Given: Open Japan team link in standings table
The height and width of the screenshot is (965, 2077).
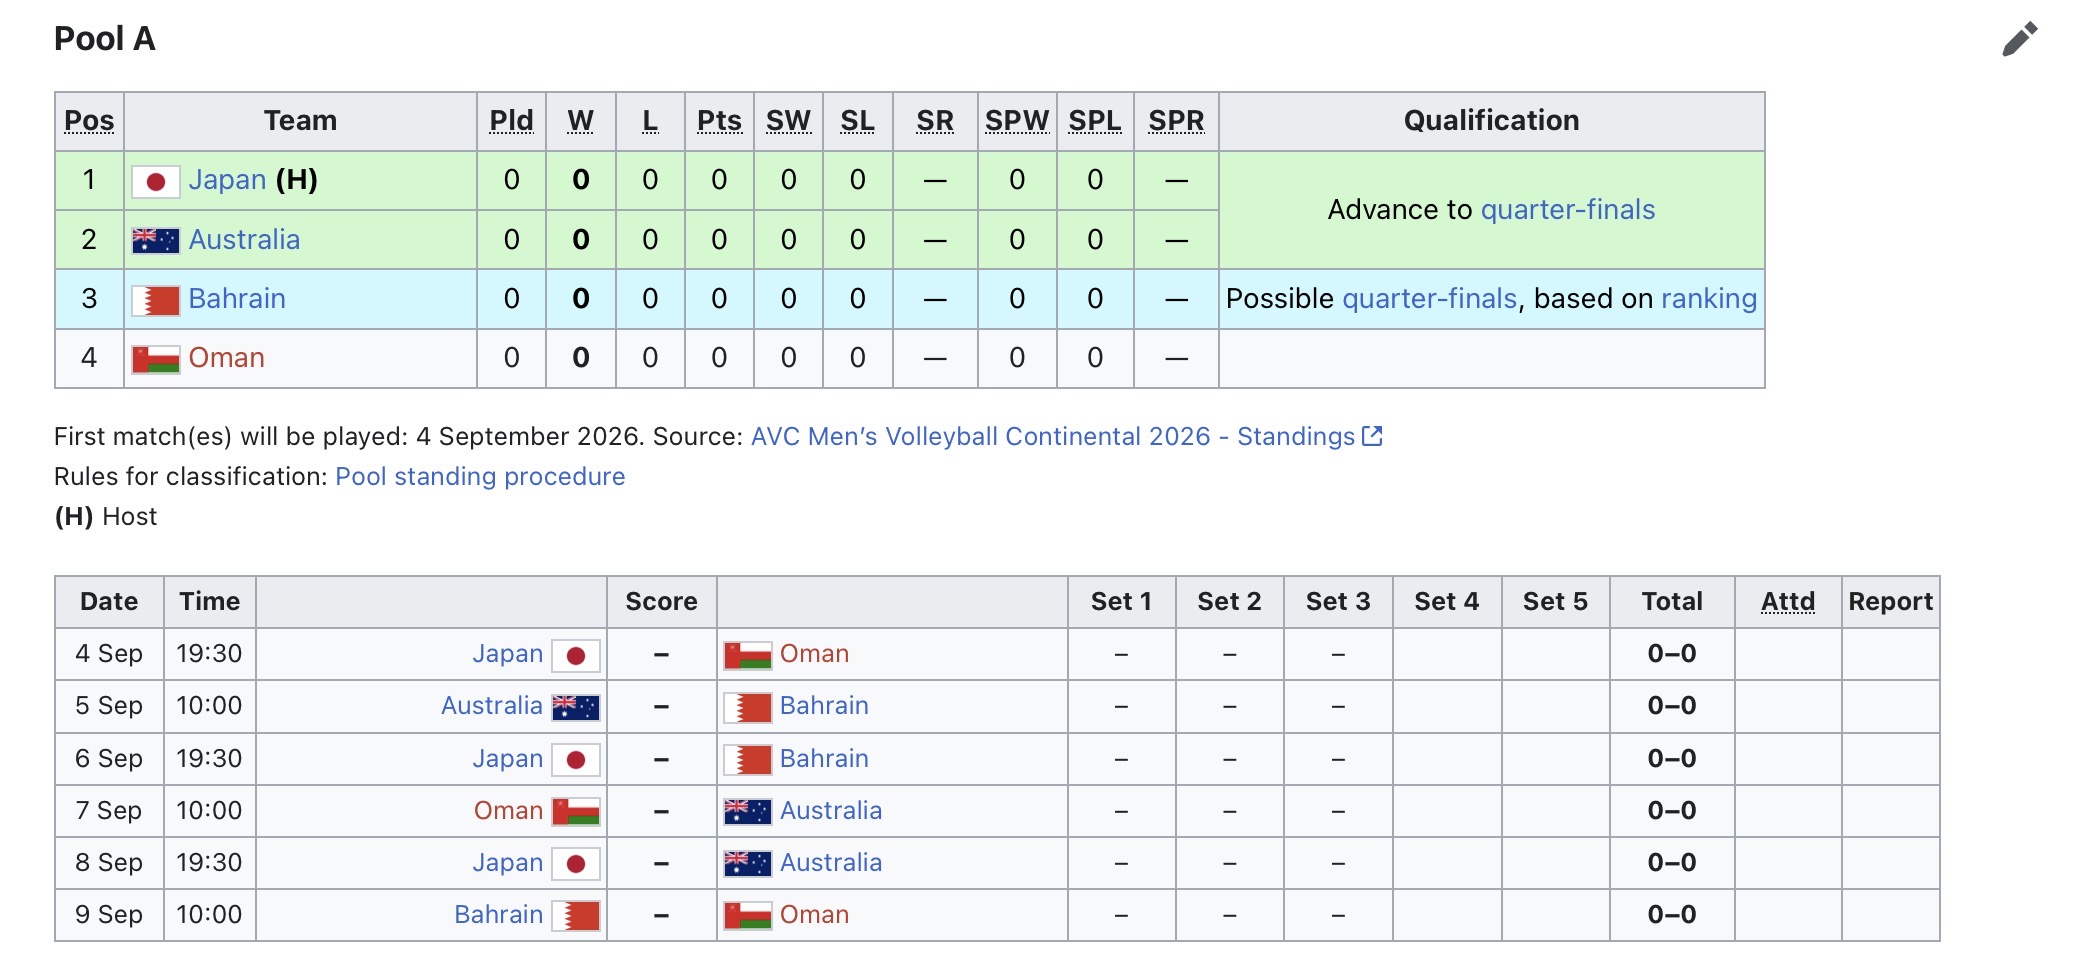Looking at the screenshot, I should [227, 180].
